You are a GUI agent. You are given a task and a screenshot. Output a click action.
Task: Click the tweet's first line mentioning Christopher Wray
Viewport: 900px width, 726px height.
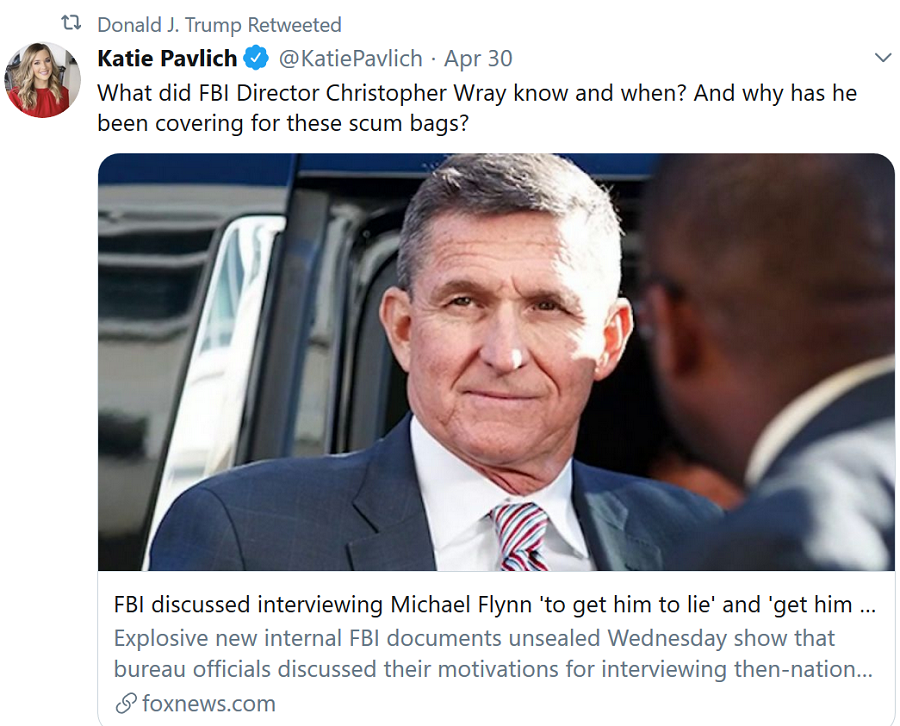pos(476,92)
